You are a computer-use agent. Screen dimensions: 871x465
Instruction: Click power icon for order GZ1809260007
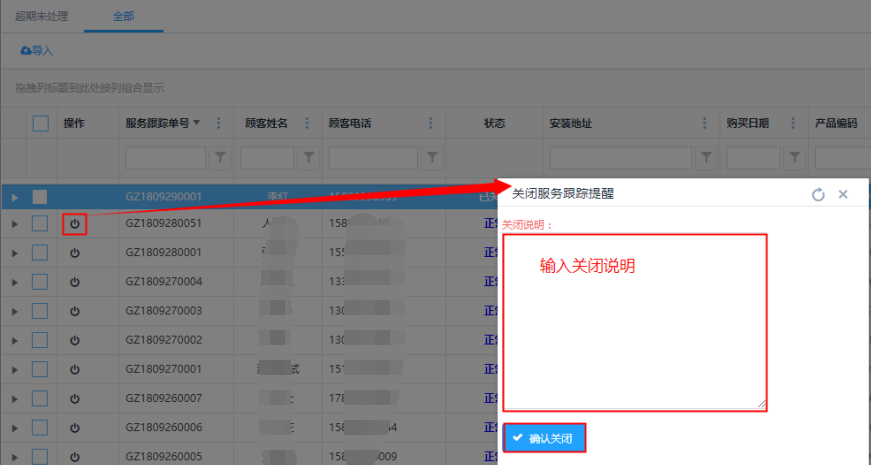75,398
